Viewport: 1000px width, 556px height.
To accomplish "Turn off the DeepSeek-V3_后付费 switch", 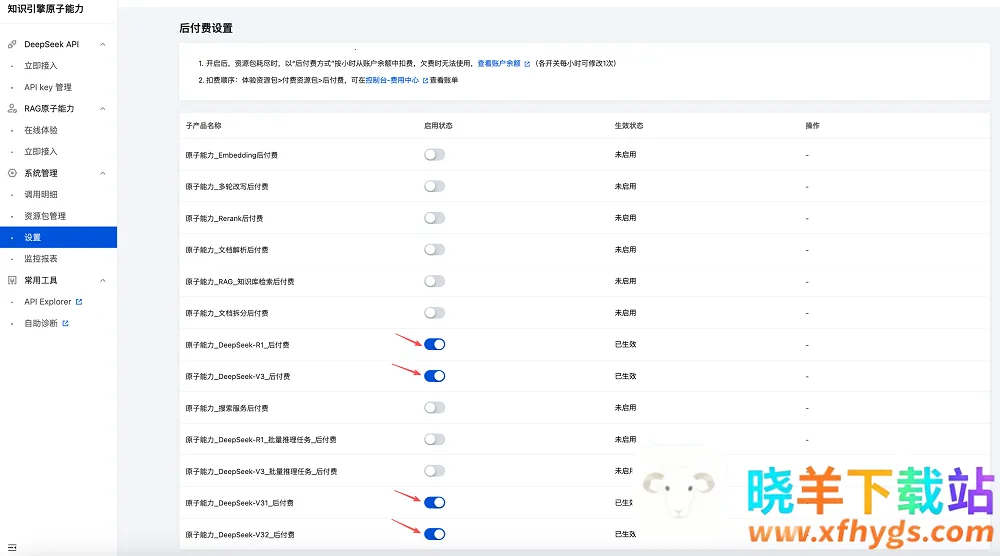I will 434,376.
